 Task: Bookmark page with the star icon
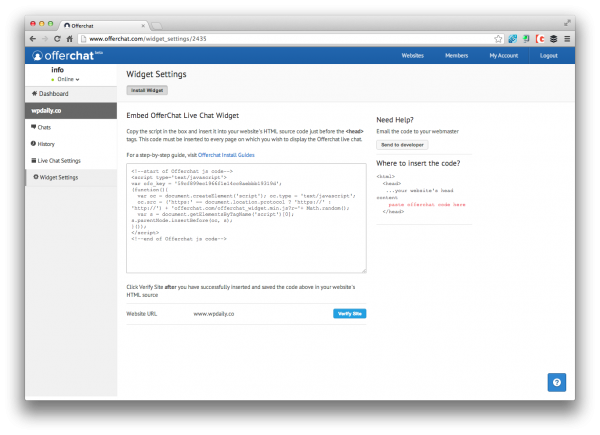point(498,39)
